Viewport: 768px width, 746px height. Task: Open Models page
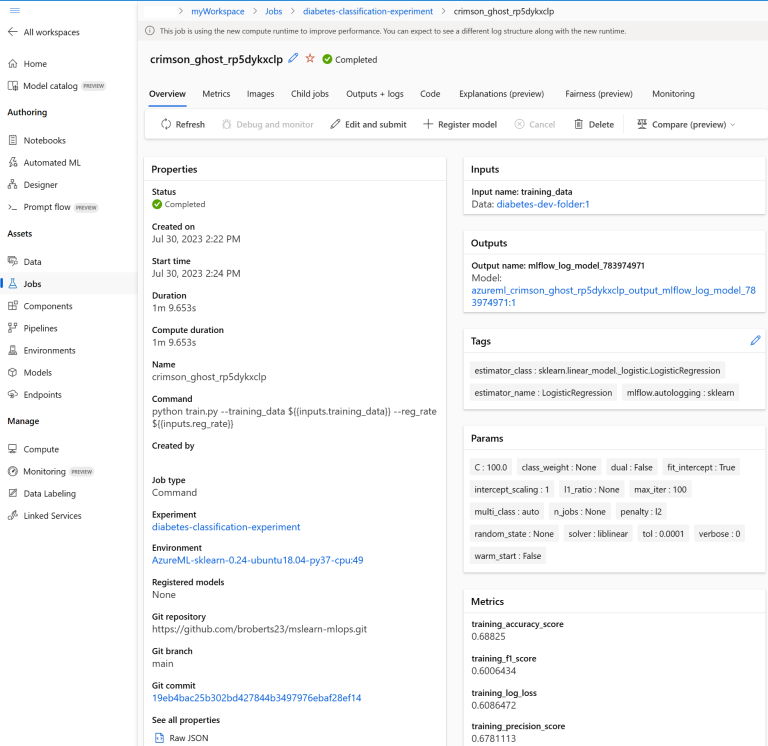coord(30,373)
